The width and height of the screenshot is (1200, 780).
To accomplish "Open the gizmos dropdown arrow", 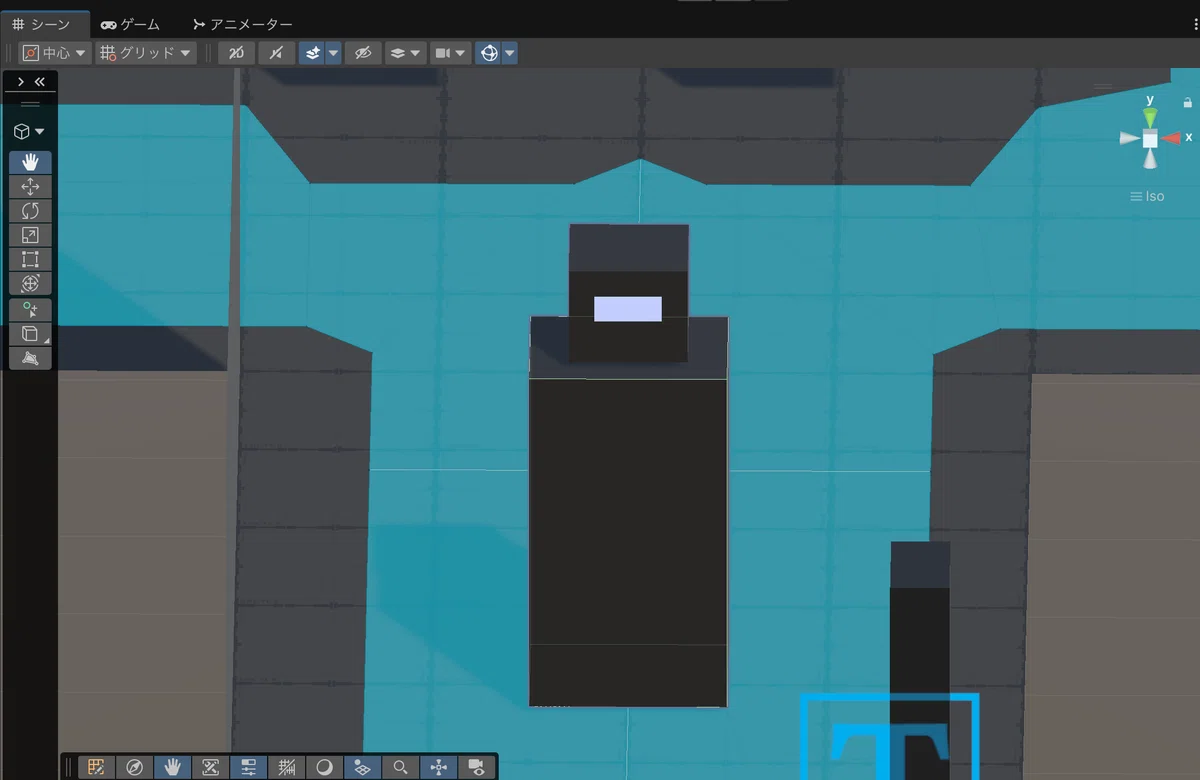I will pos(510,53).
